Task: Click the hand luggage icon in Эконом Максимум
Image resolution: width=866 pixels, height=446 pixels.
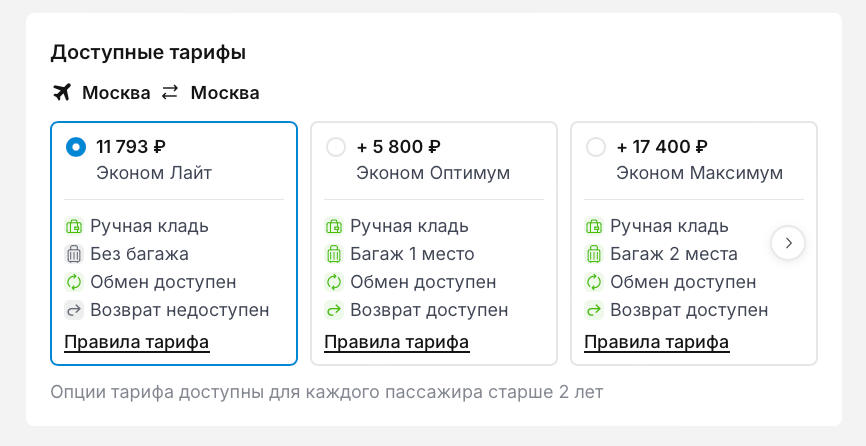Action: coord(593,226)
